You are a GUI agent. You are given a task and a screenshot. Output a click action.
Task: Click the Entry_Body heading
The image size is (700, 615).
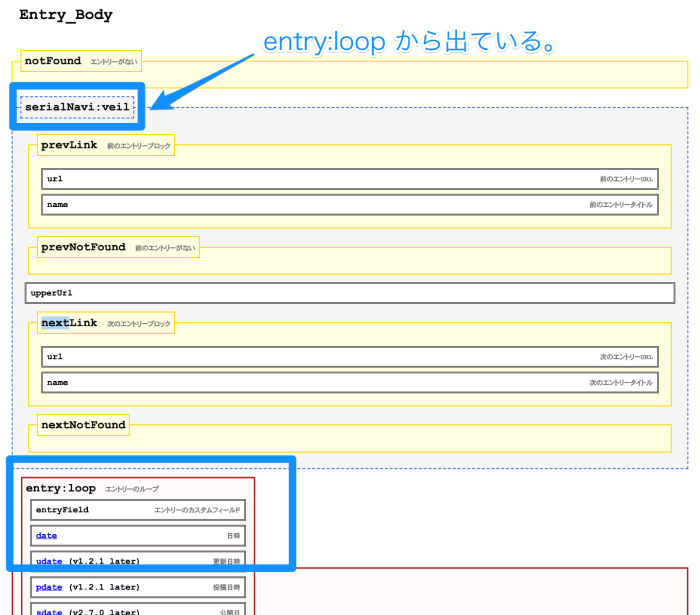(x=66, y=15)
